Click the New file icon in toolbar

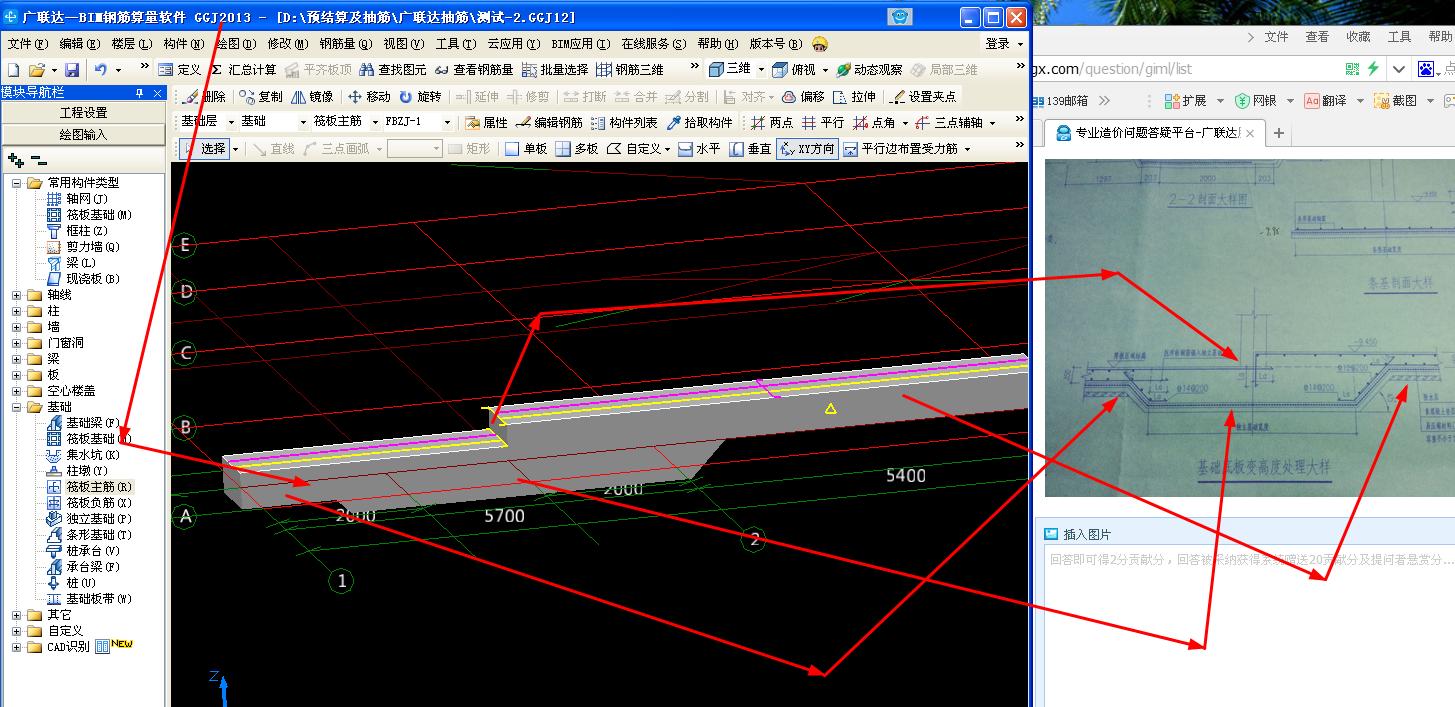point(13,70)
